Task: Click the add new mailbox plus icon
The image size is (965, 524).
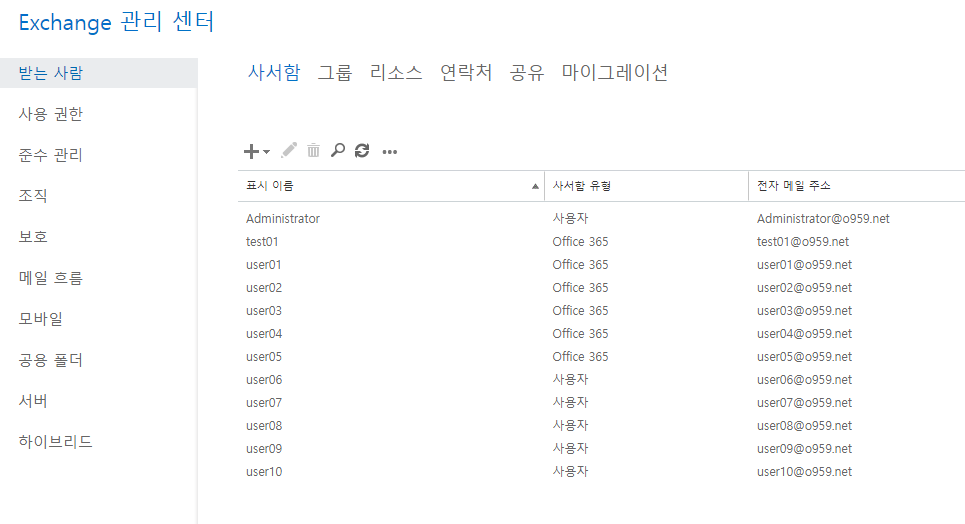Action: point(251,151)
